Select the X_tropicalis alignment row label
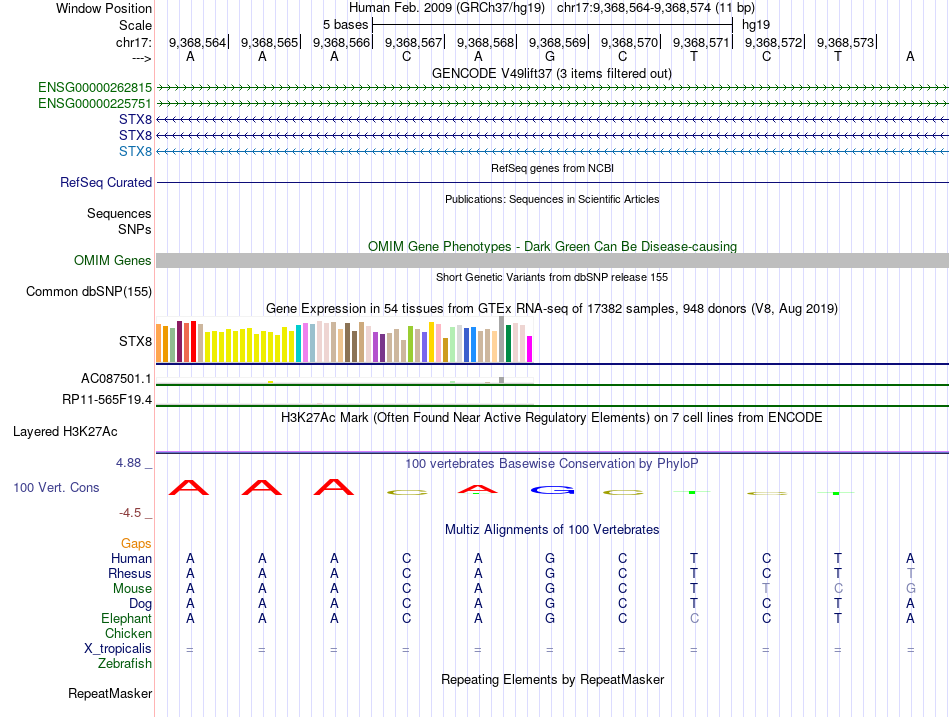The width and height of the screenshot is (950, 717). point(118,649)
